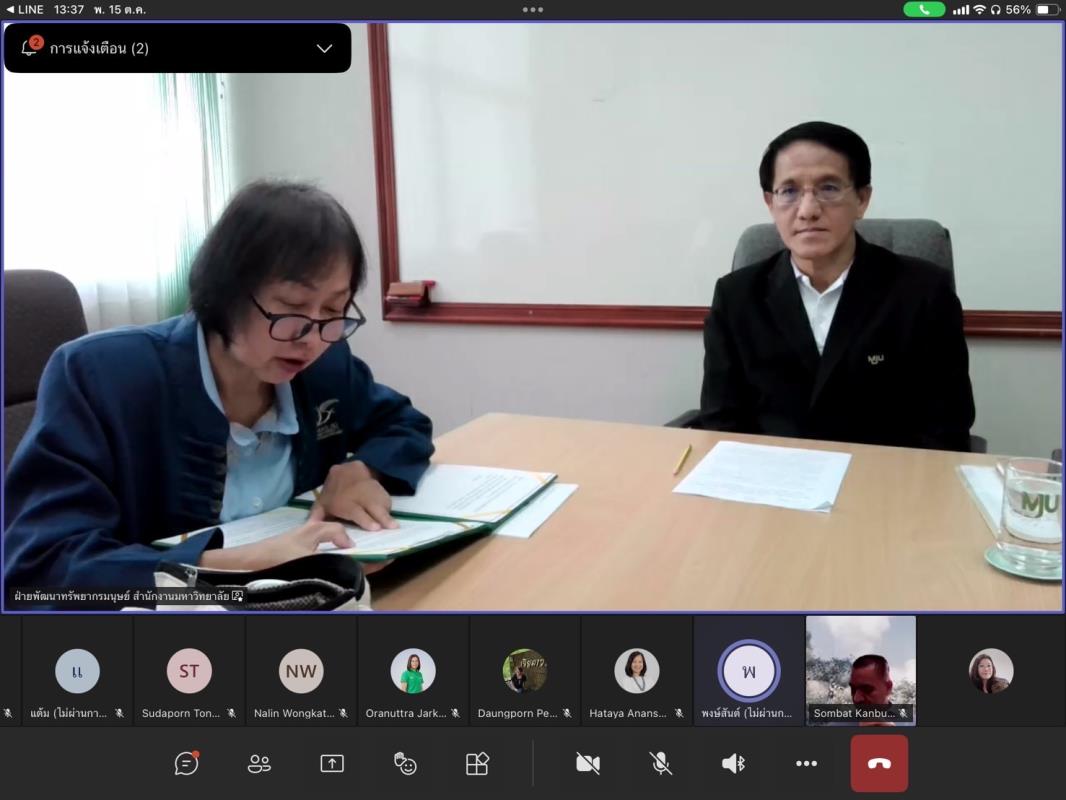1066x800 pixels.
Task: Open the apps grid icon
Action: (x=478, y=763)
